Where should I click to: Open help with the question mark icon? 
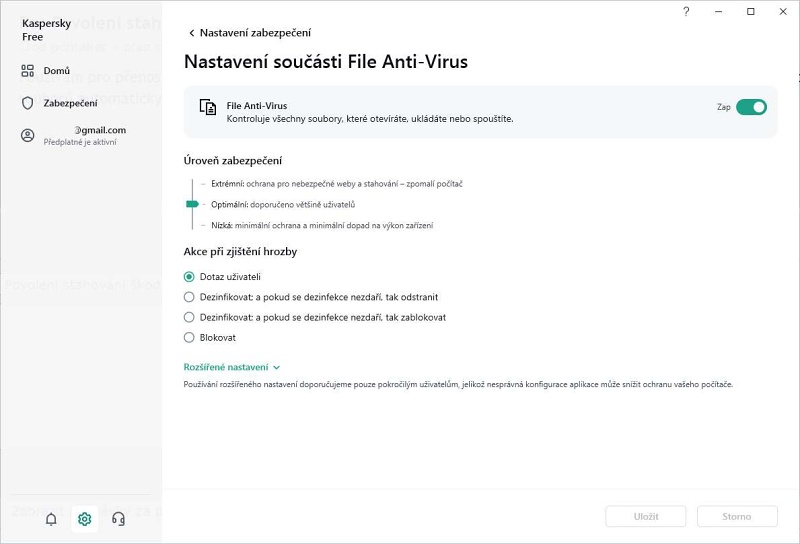[x=686, y=12]
